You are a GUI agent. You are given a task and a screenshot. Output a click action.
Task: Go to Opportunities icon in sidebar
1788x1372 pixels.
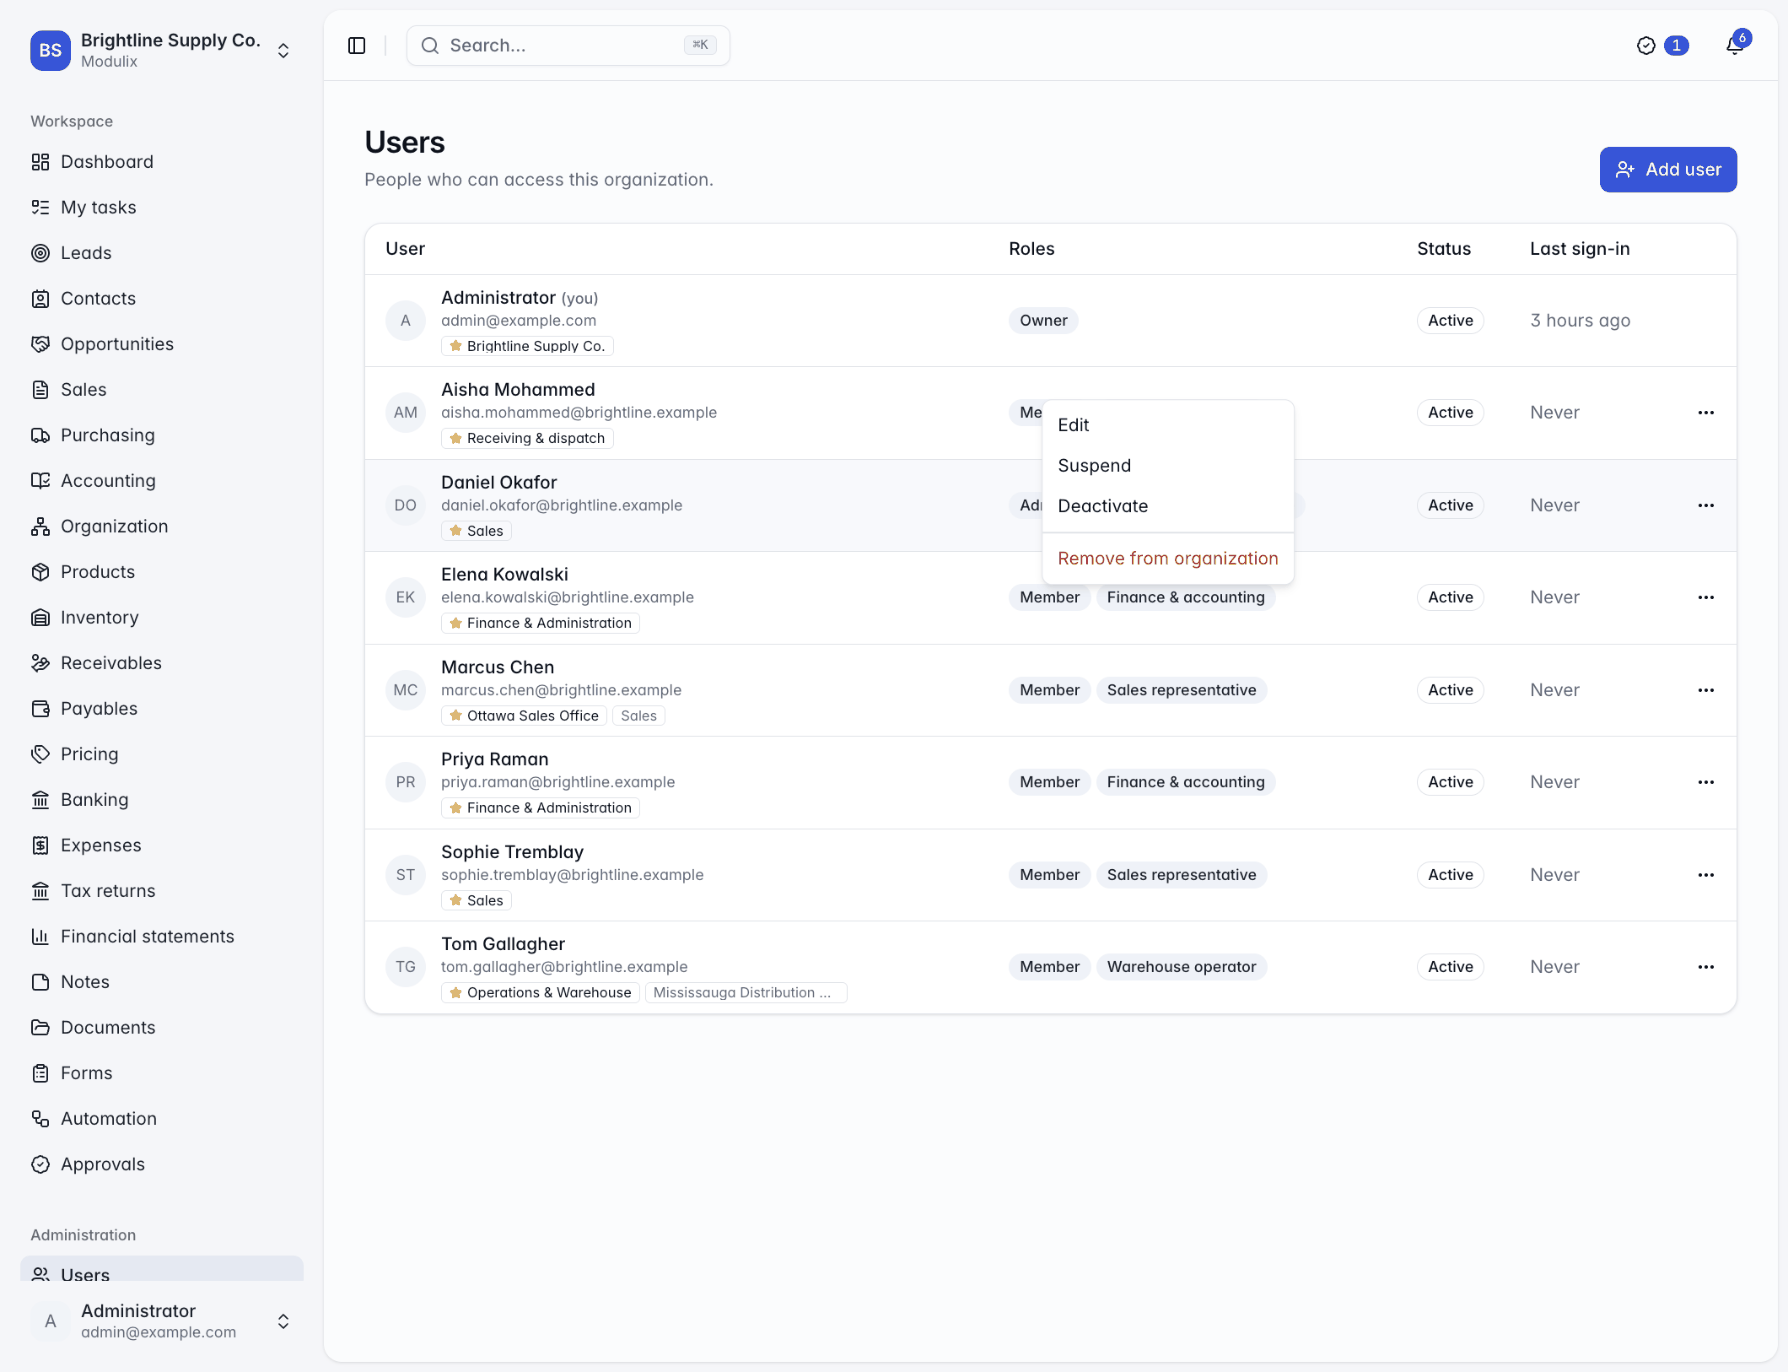tap(40, 344)
